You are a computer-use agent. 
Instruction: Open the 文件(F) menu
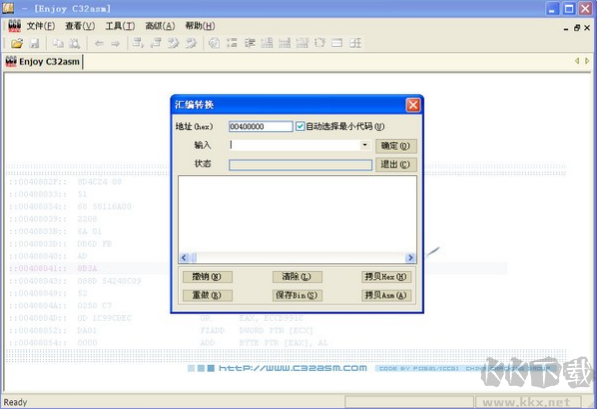pos(41,26)
